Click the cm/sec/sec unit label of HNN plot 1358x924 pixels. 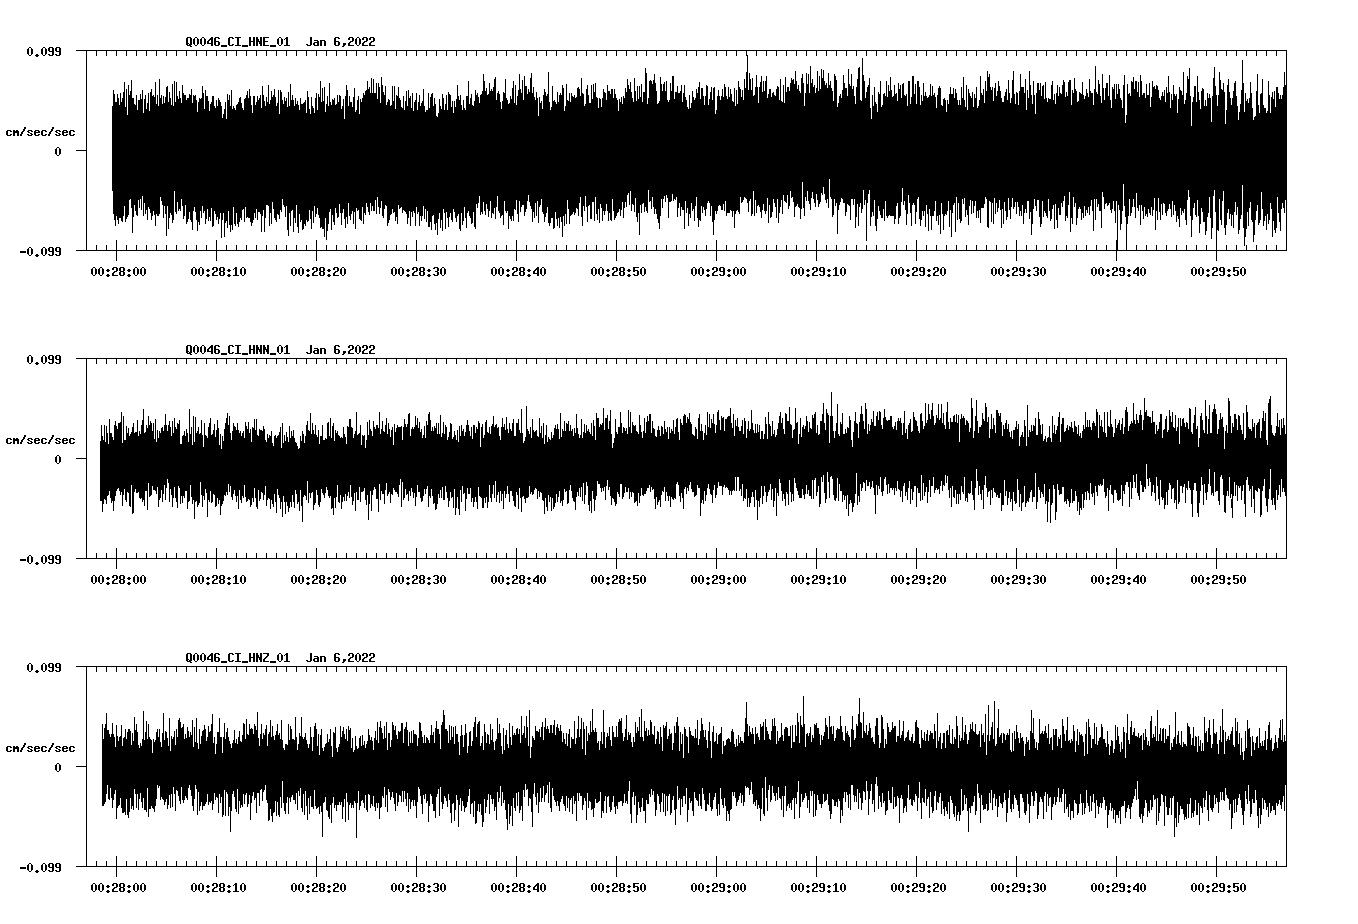pyautogui.click(x=40, y=440)
